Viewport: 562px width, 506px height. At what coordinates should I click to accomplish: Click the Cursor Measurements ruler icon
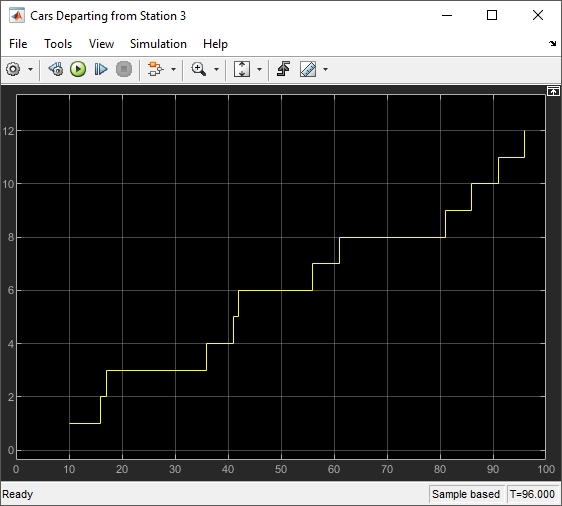[308, 69]
